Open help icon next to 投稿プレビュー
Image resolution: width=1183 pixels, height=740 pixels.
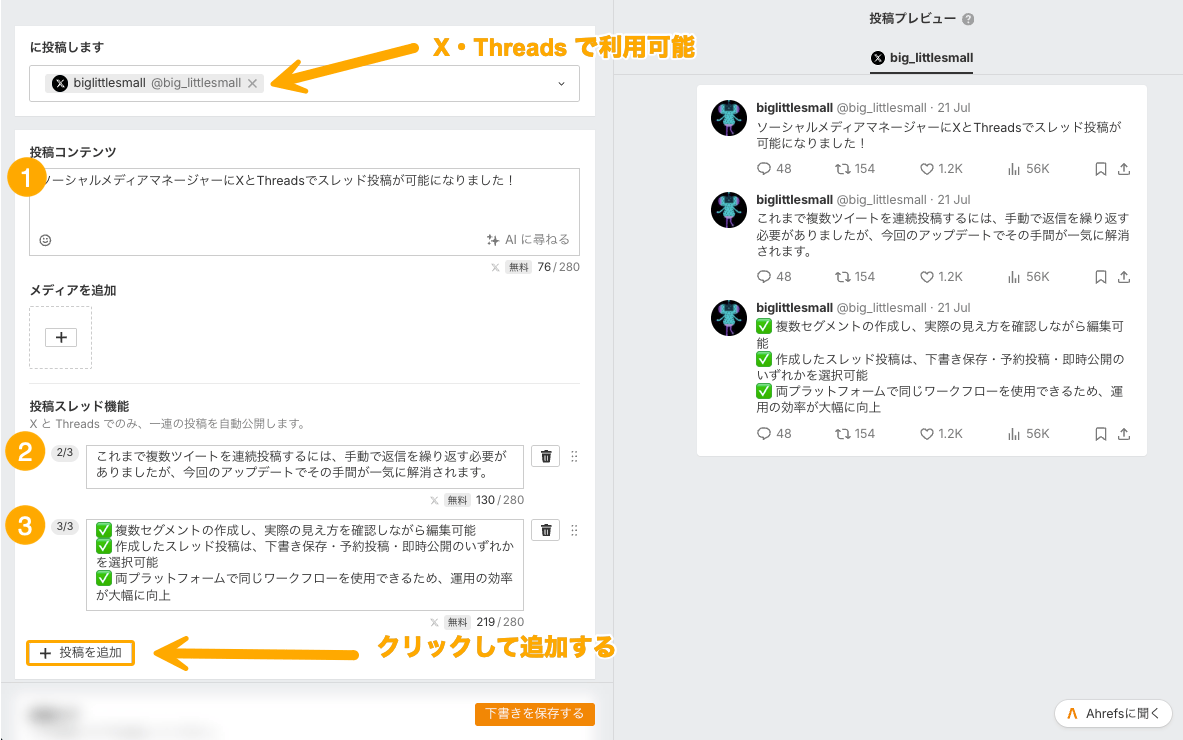click(968, 20)
